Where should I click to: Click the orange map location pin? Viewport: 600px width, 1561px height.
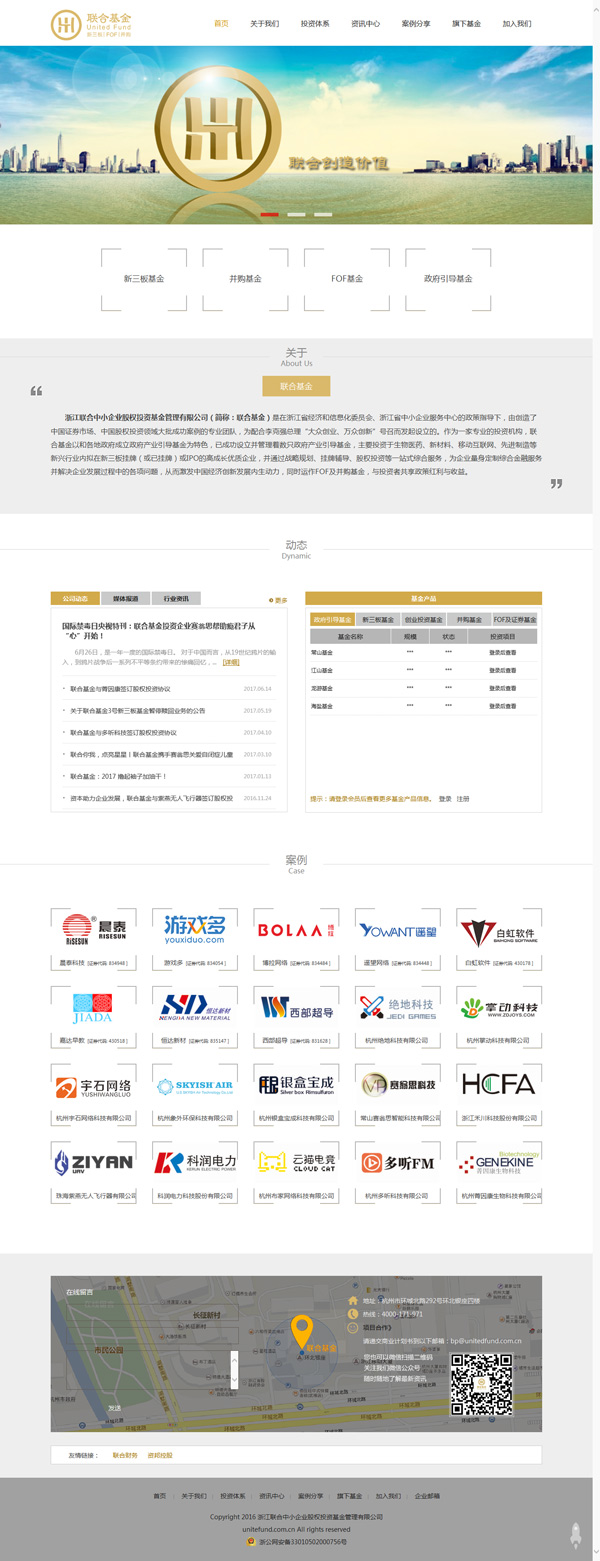(x=302, y=1332)
